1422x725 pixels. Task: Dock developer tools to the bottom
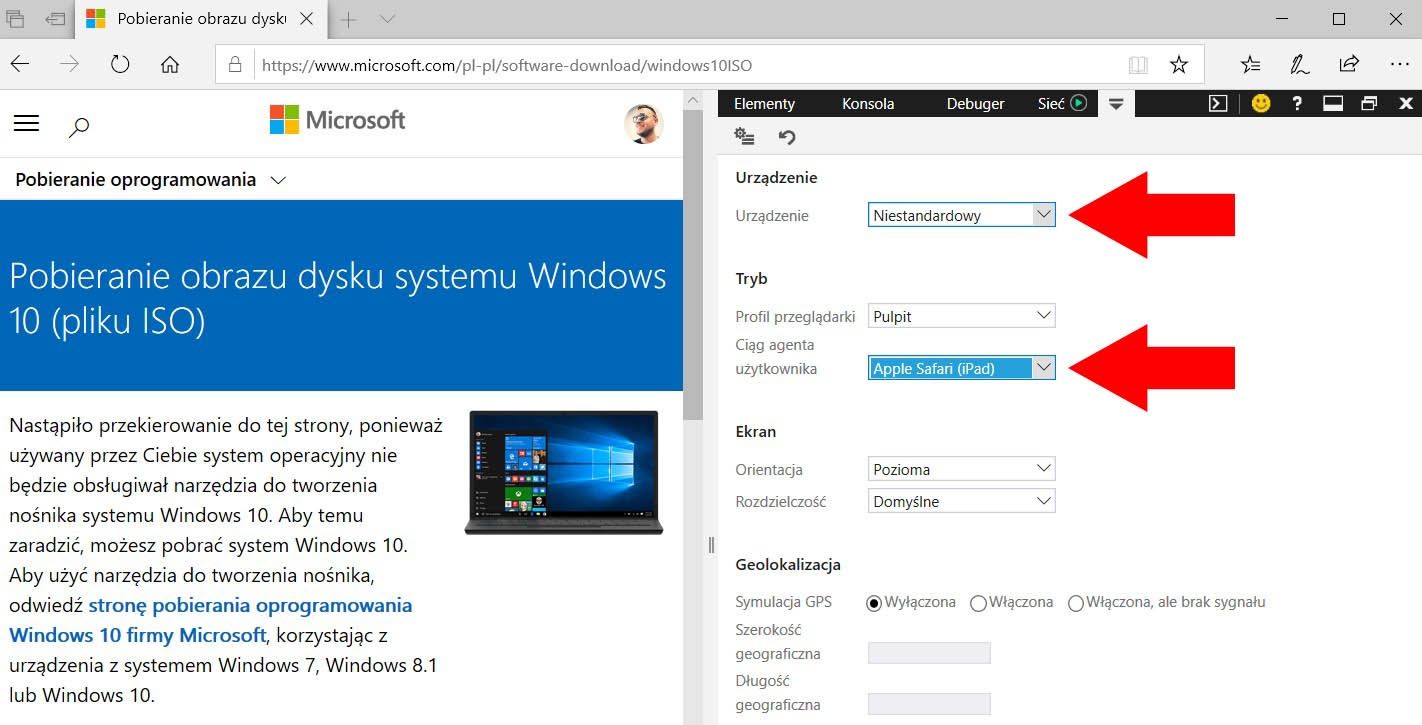[1332, 103]
